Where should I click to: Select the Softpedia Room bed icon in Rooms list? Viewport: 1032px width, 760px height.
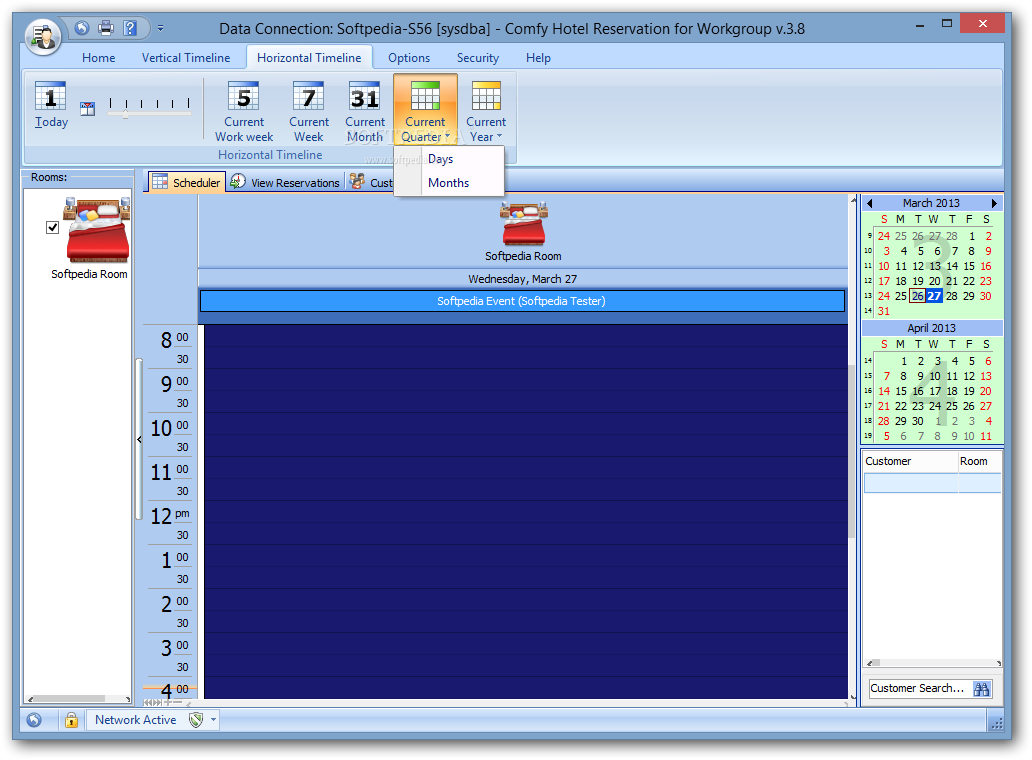coord(97,230)
